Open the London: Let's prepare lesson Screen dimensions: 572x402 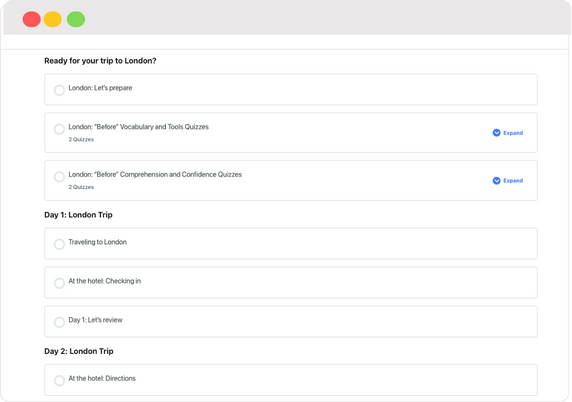(x=100, y=88)
